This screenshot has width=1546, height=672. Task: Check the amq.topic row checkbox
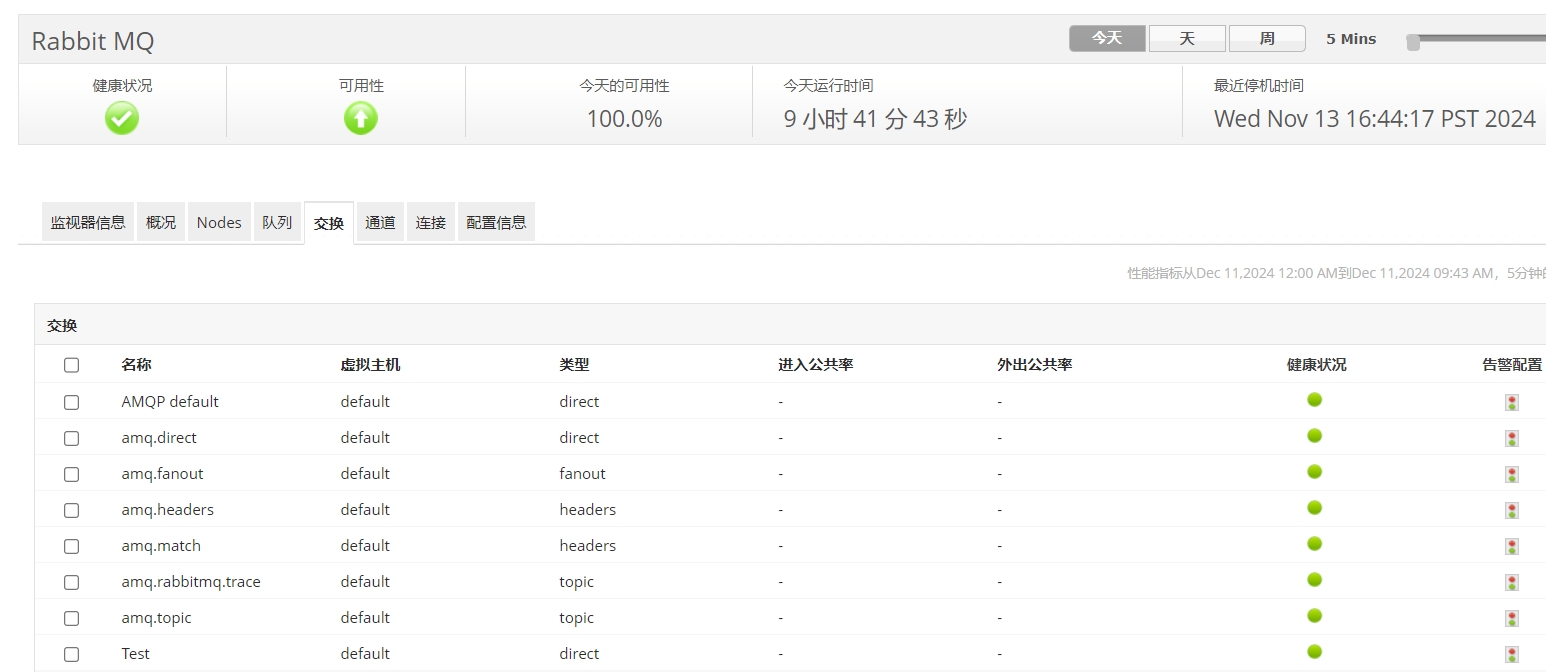coord(71,618)
